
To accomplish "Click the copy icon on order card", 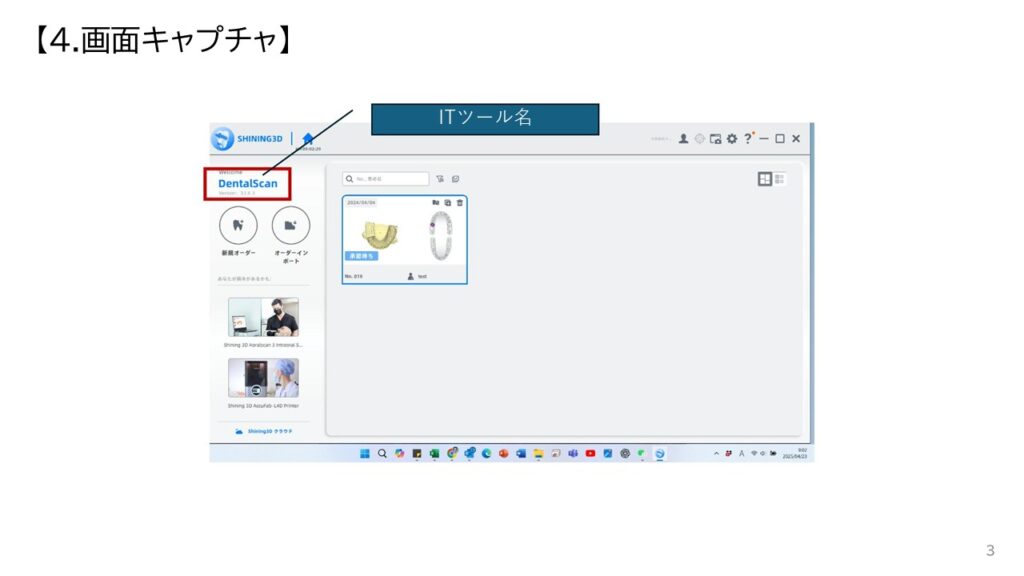I will 448,203.
